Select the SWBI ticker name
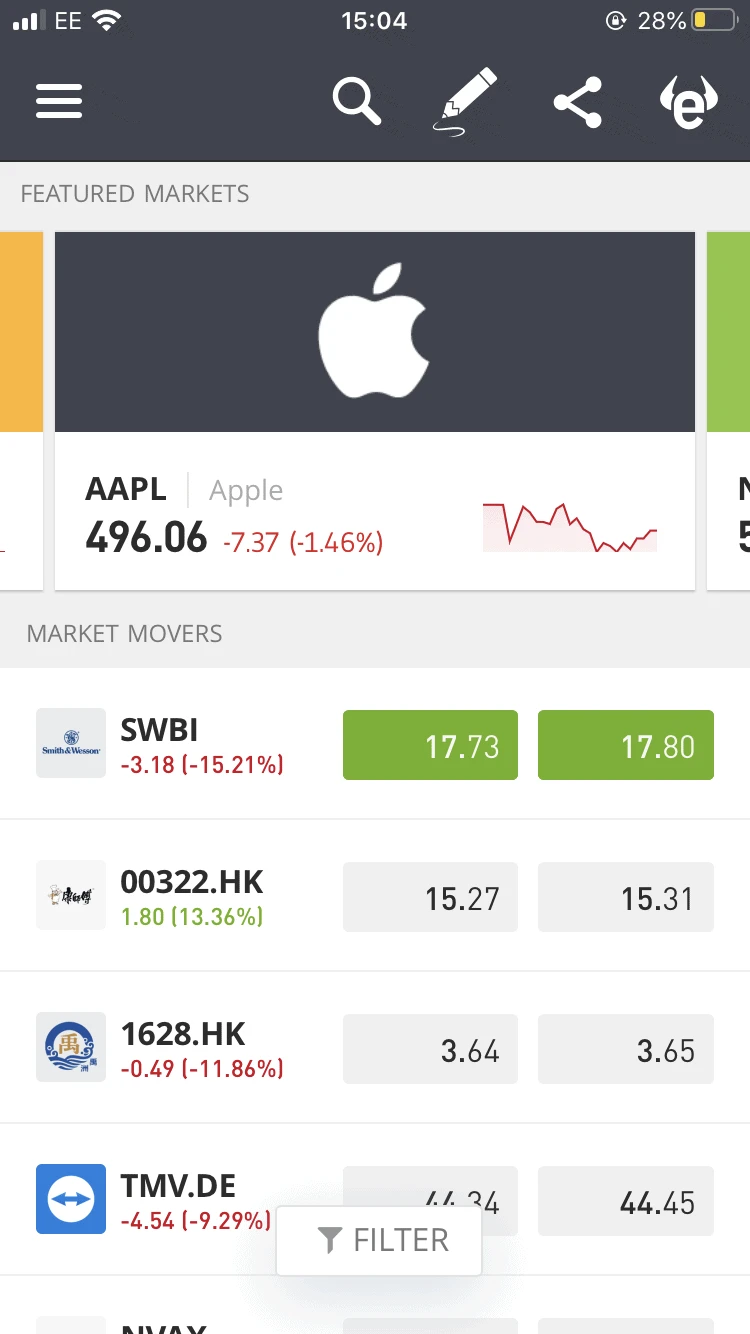The height and width of the screenshot is (1334, 750). tap(159, 730)
